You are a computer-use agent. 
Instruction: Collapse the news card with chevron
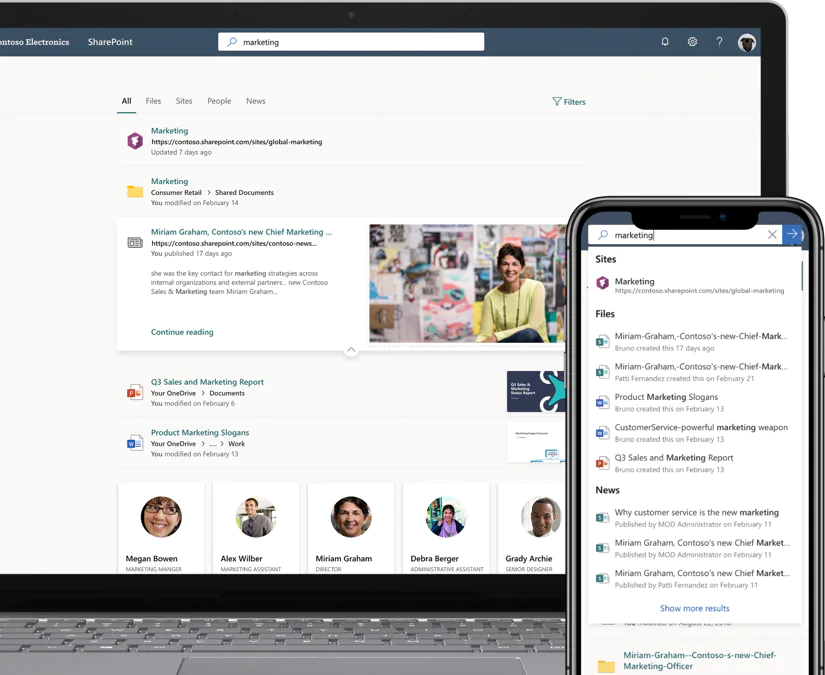pyautogui.click(x=351, y=350)
